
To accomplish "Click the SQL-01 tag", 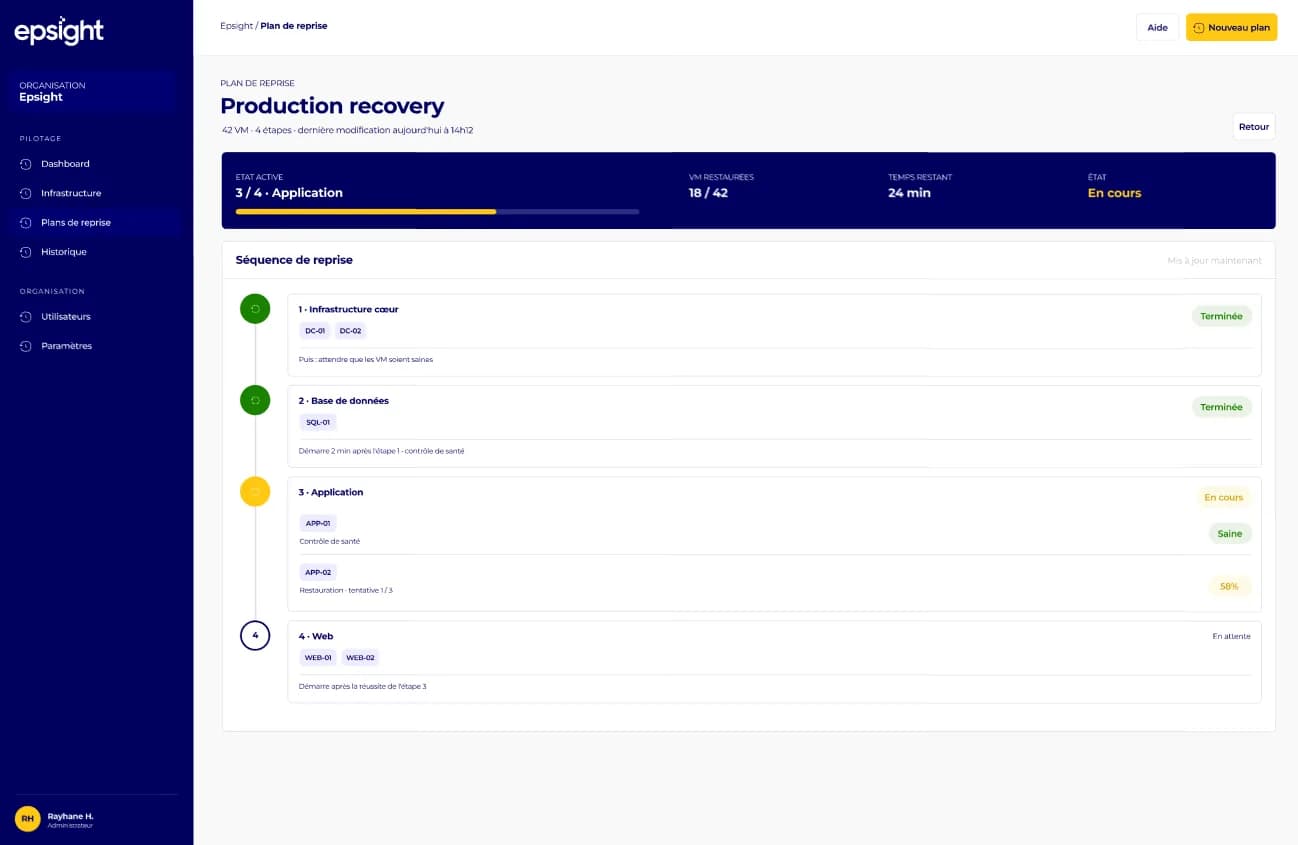I will click(x=318, y=422).
